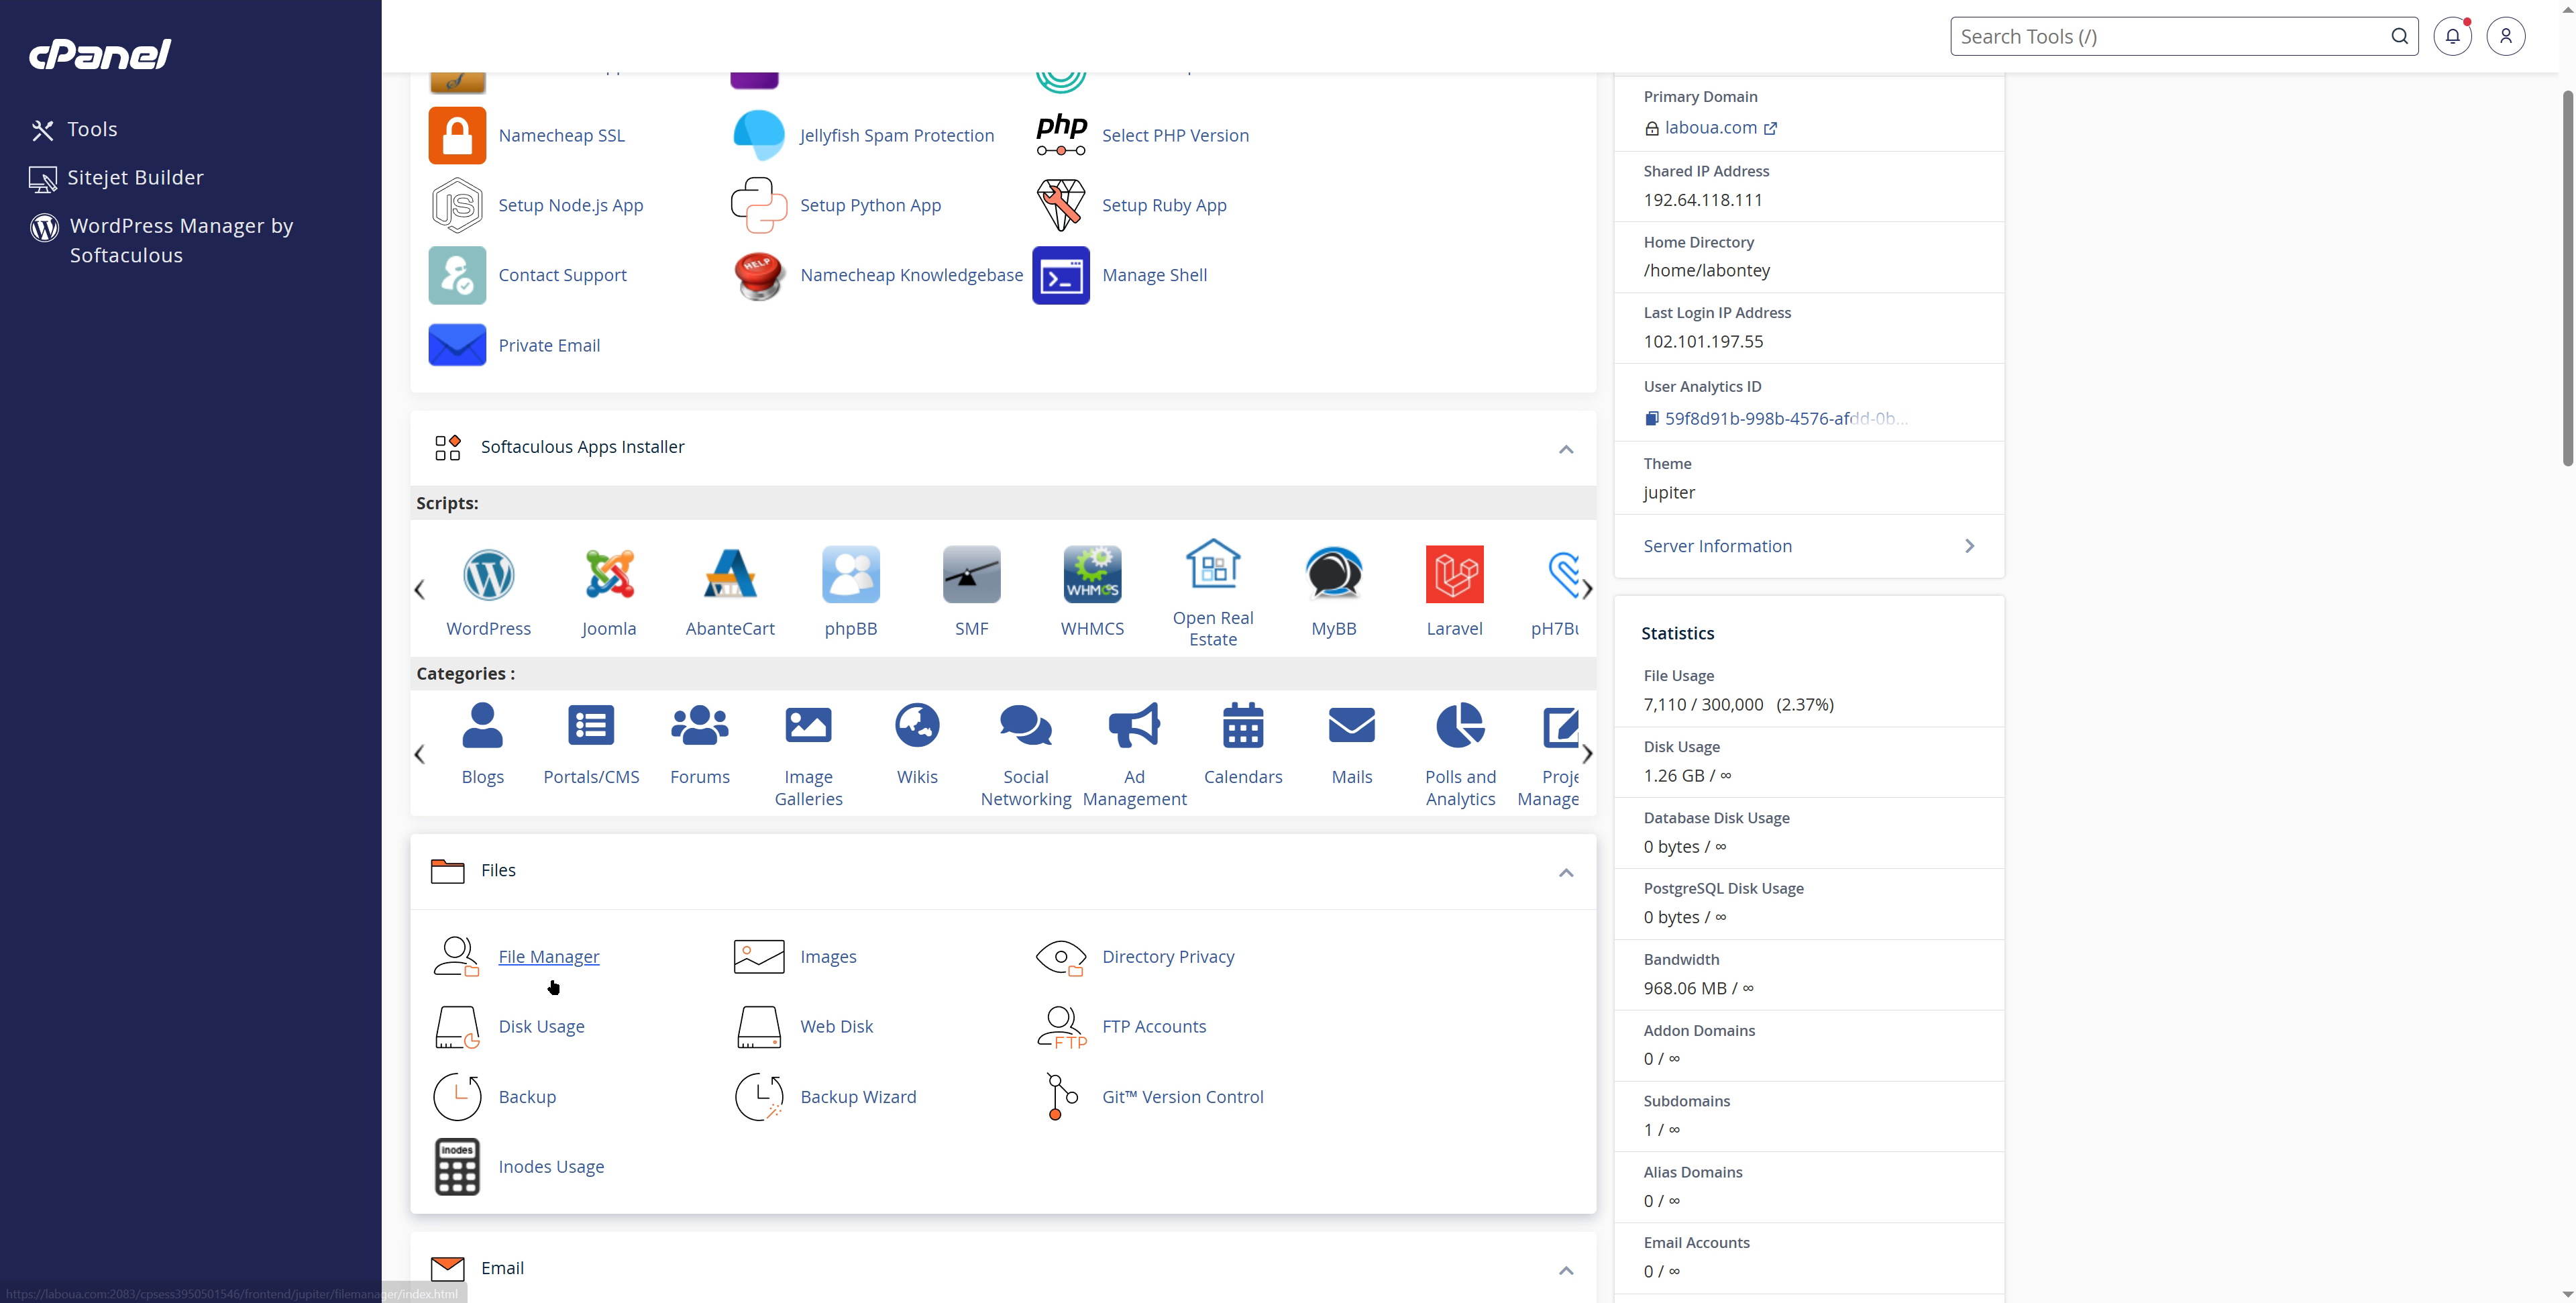
Task: Collapse the Email section
Action: coord(1566,1270)
